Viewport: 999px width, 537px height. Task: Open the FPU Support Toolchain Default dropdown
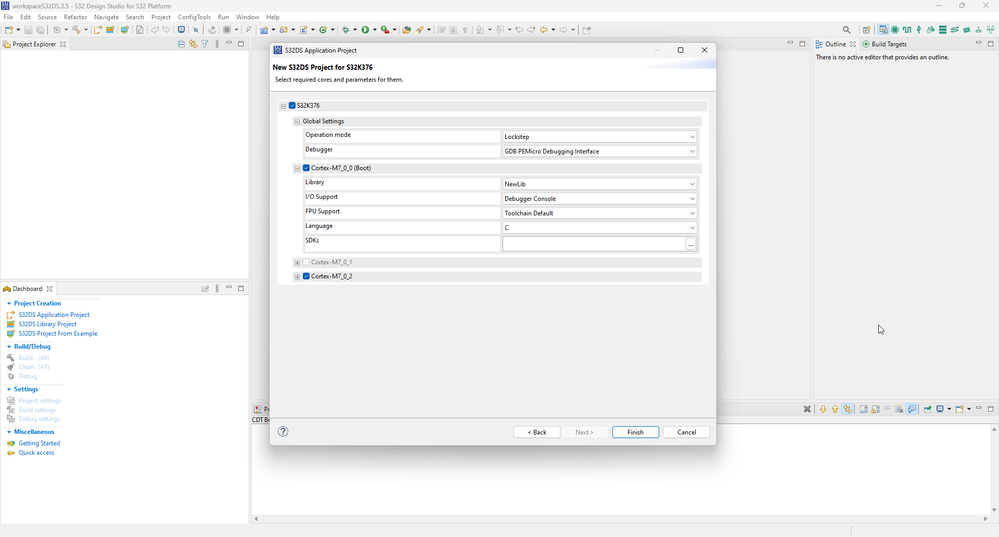click(599, 213)
